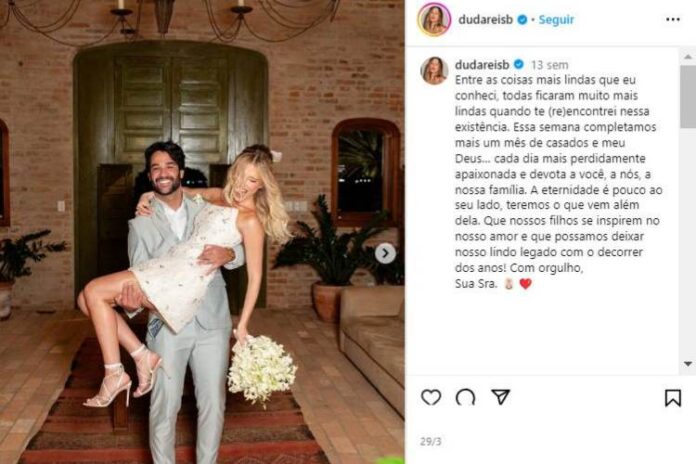Click the caption text paragraph

[x=559, y=182]
